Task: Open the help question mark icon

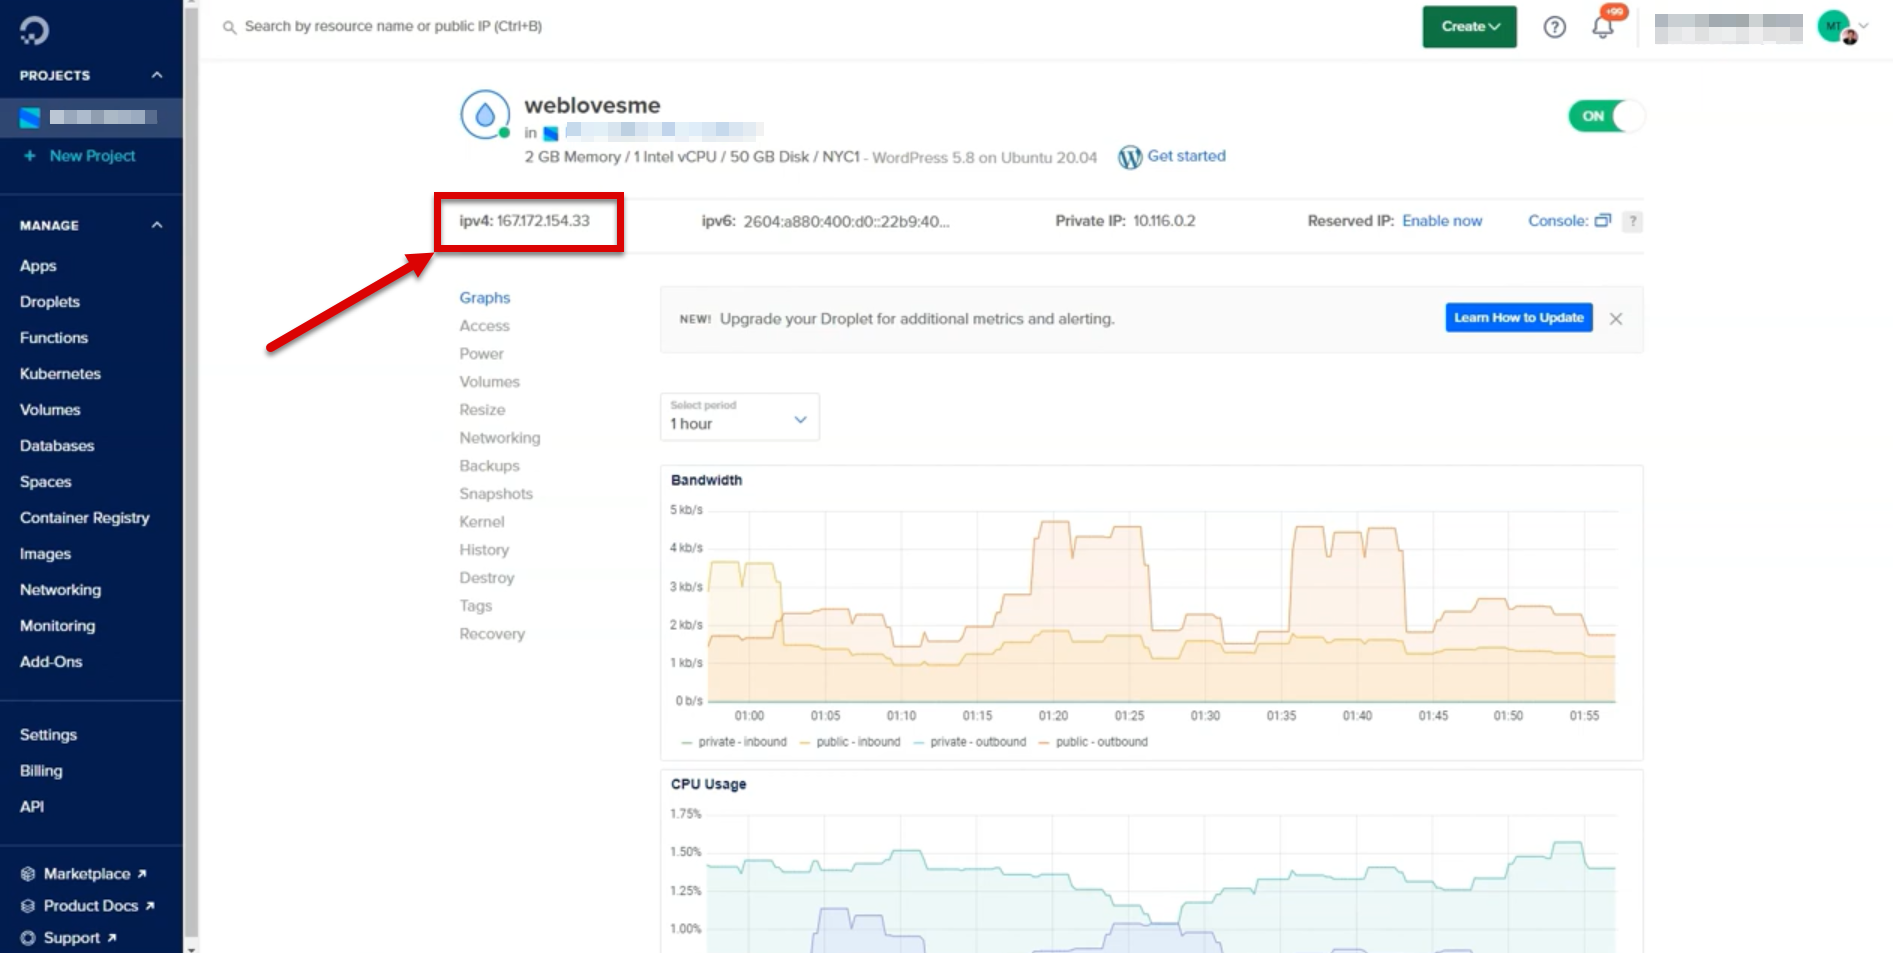Action: tap(1554, 27)
